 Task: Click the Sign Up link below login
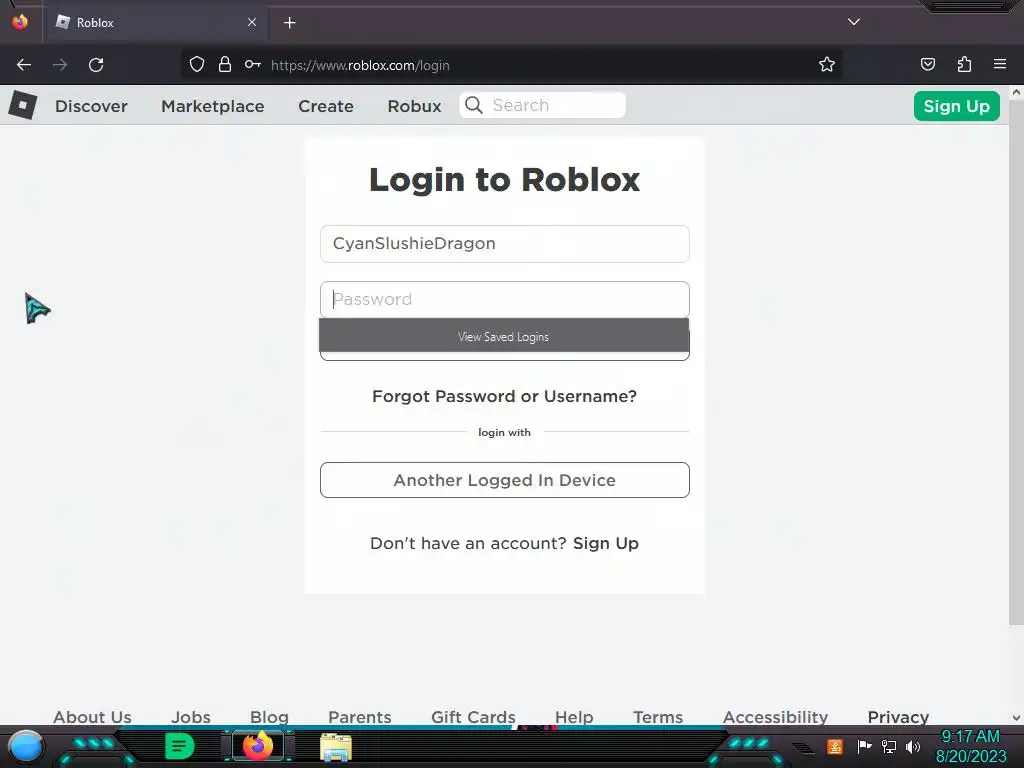point(605,543)
